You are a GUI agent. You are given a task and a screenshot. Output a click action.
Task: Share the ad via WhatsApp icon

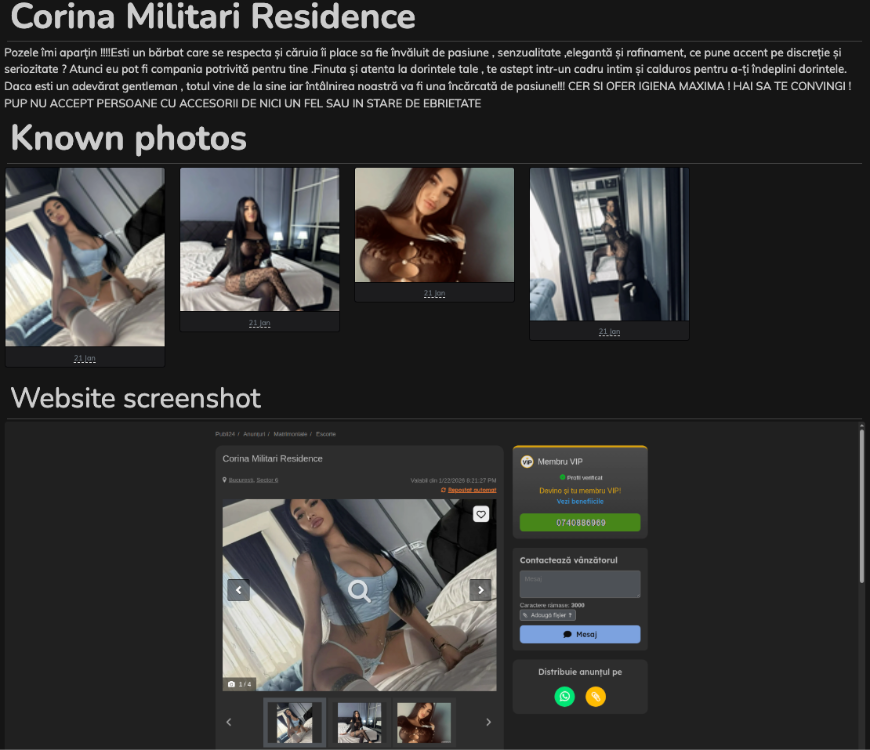(565, 697)
